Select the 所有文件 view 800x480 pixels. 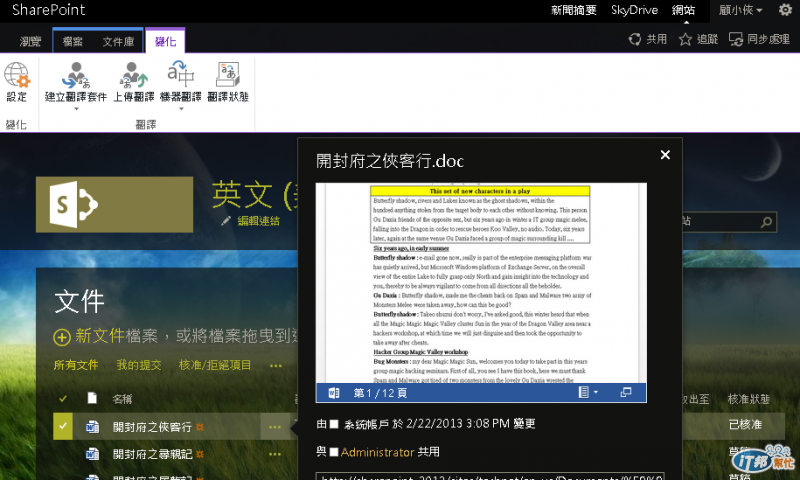(x=76, y=365)
